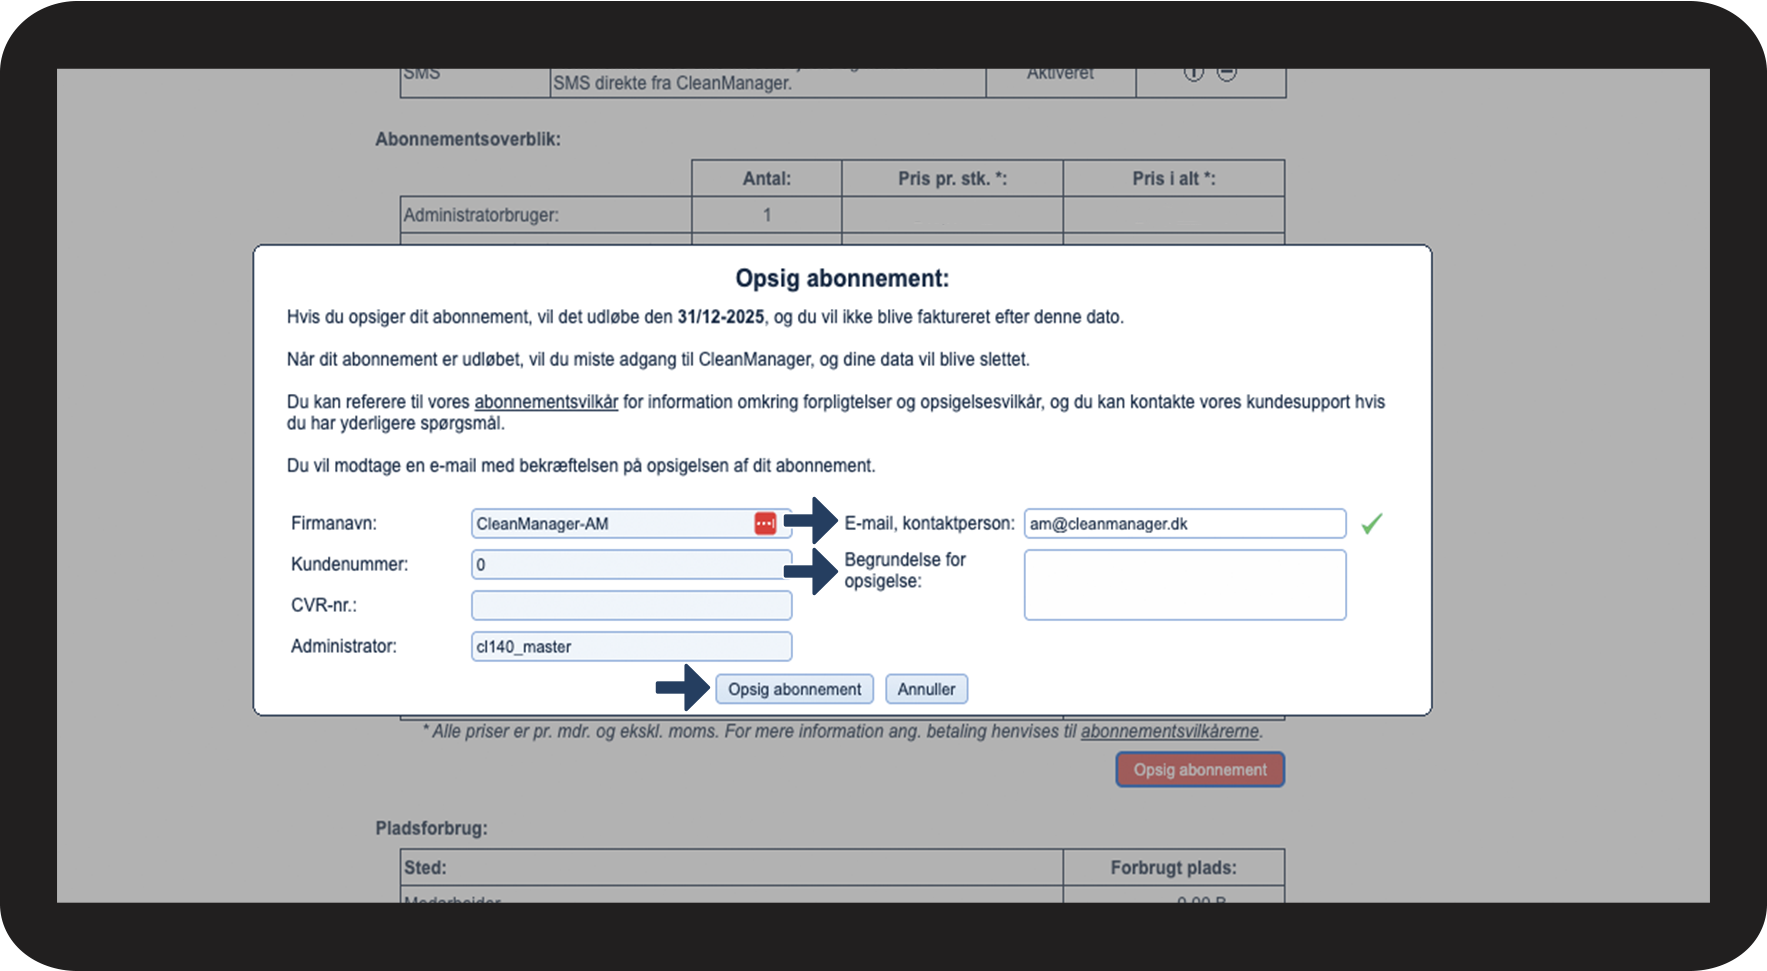
Task: Select the empty CVR-nr. input field
Action: click(631, 605)
